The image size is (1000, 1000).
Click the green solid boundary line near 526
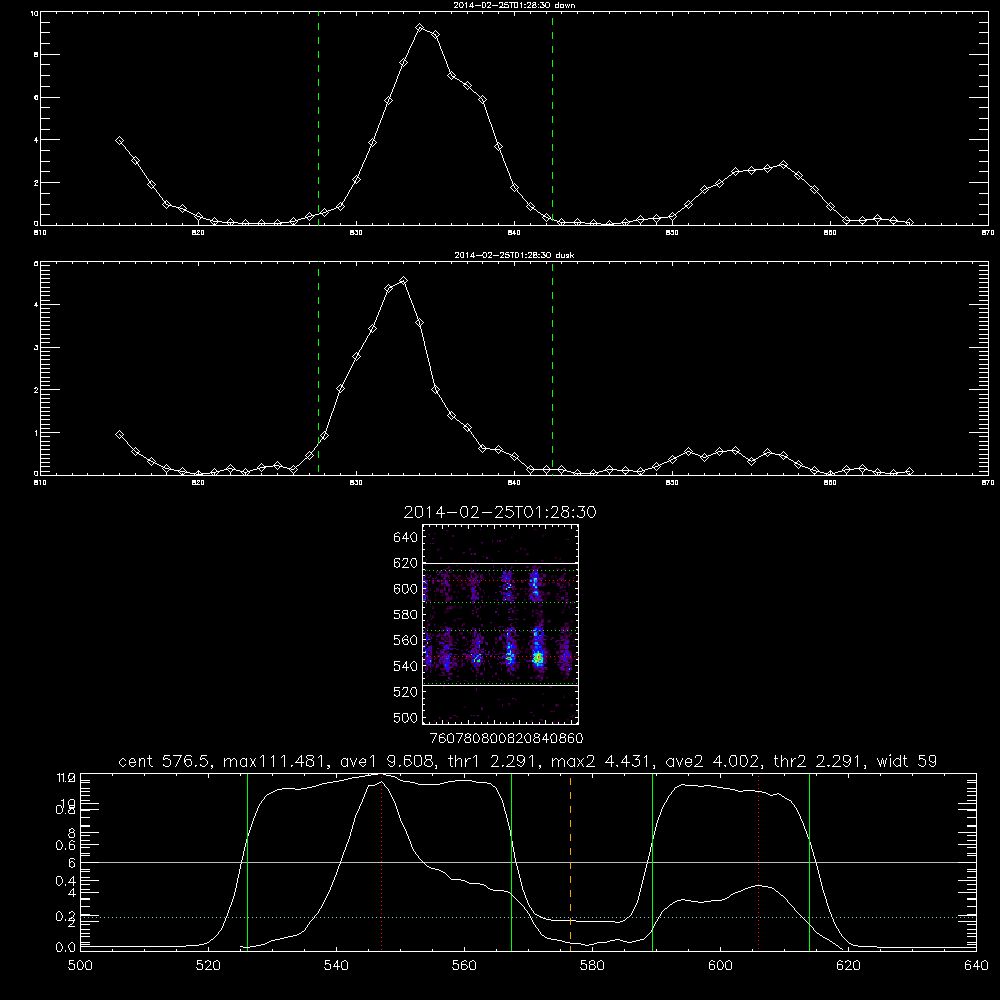pos(247,861)
